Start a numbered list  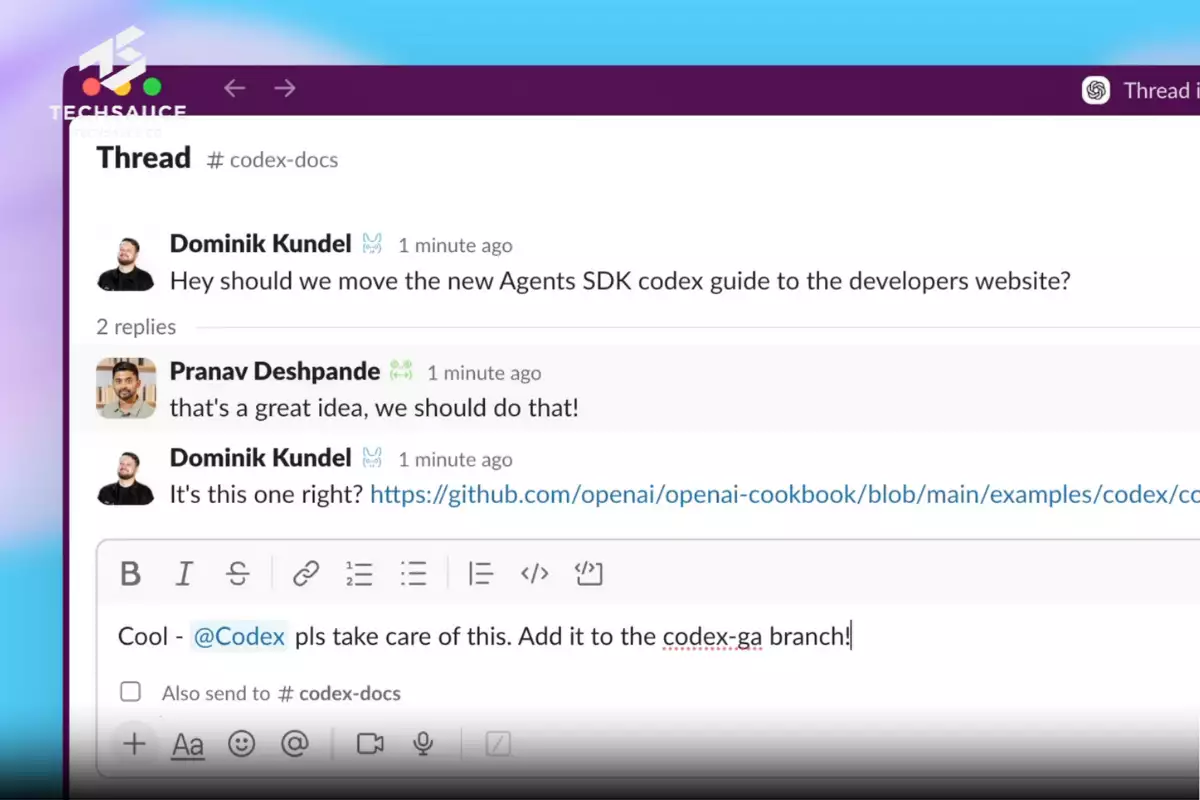[359, 573]
